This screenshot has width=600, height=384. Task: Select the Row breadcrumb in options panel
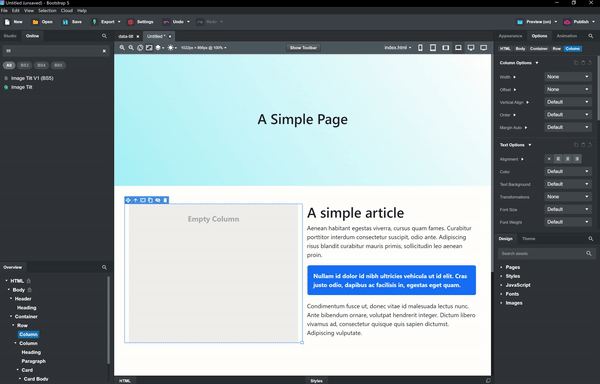[x=557, y=49]
